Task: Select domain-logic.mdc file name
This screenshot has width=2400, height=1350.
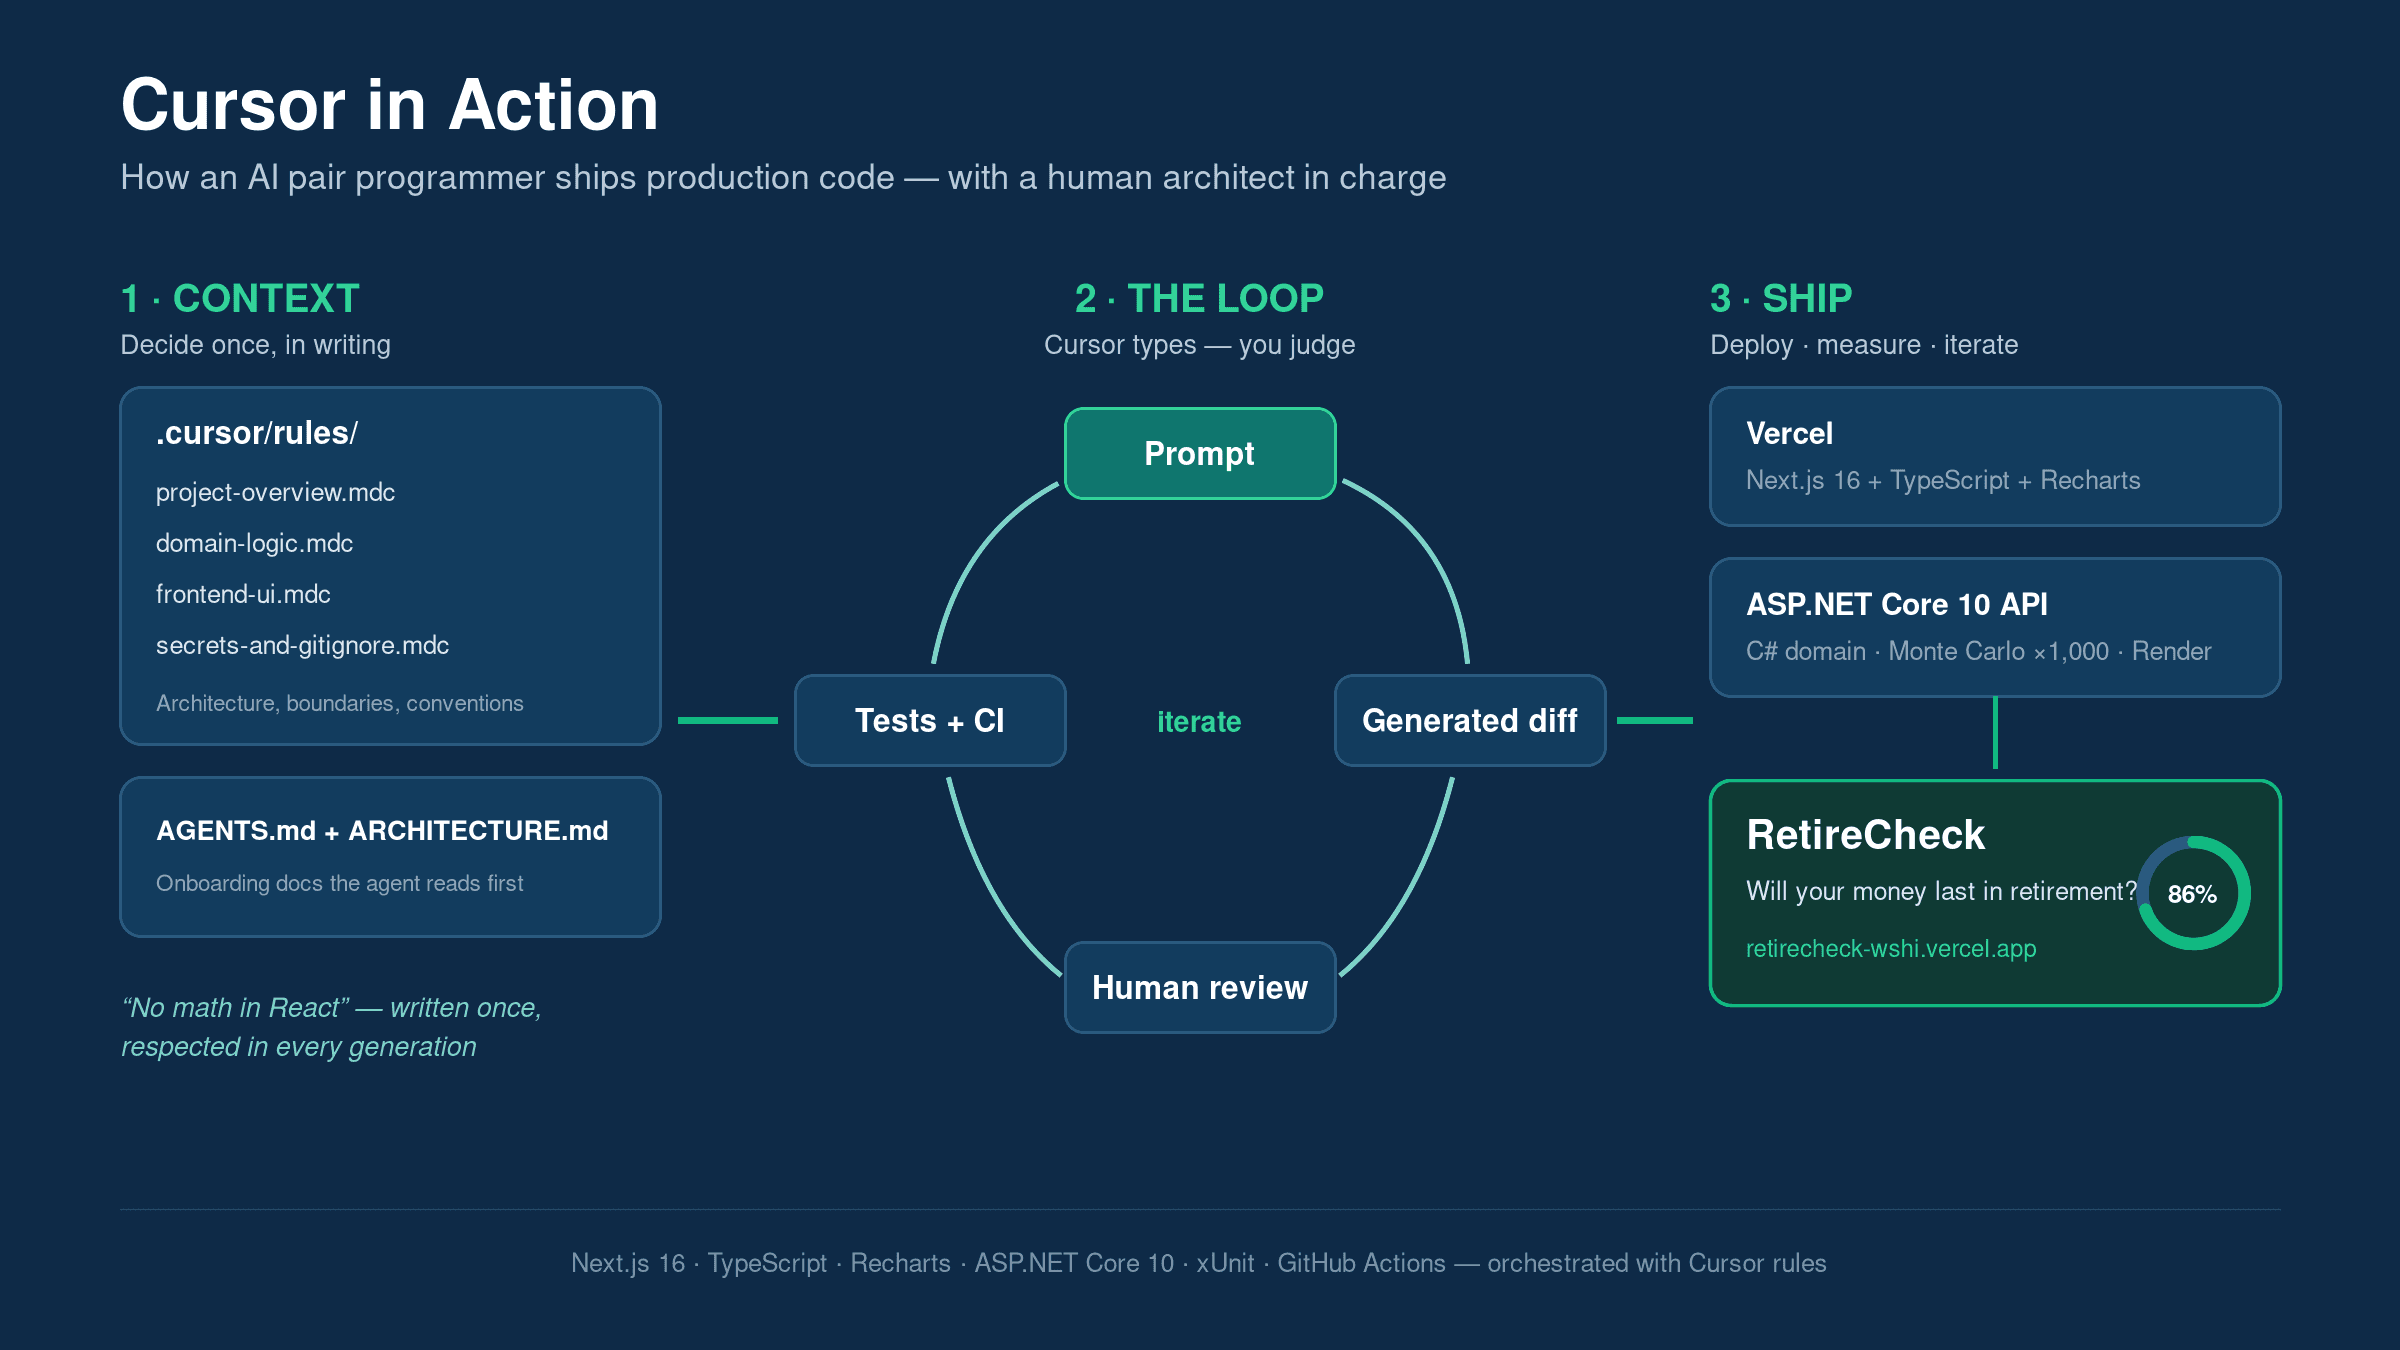Action: (x=254, y=543)
